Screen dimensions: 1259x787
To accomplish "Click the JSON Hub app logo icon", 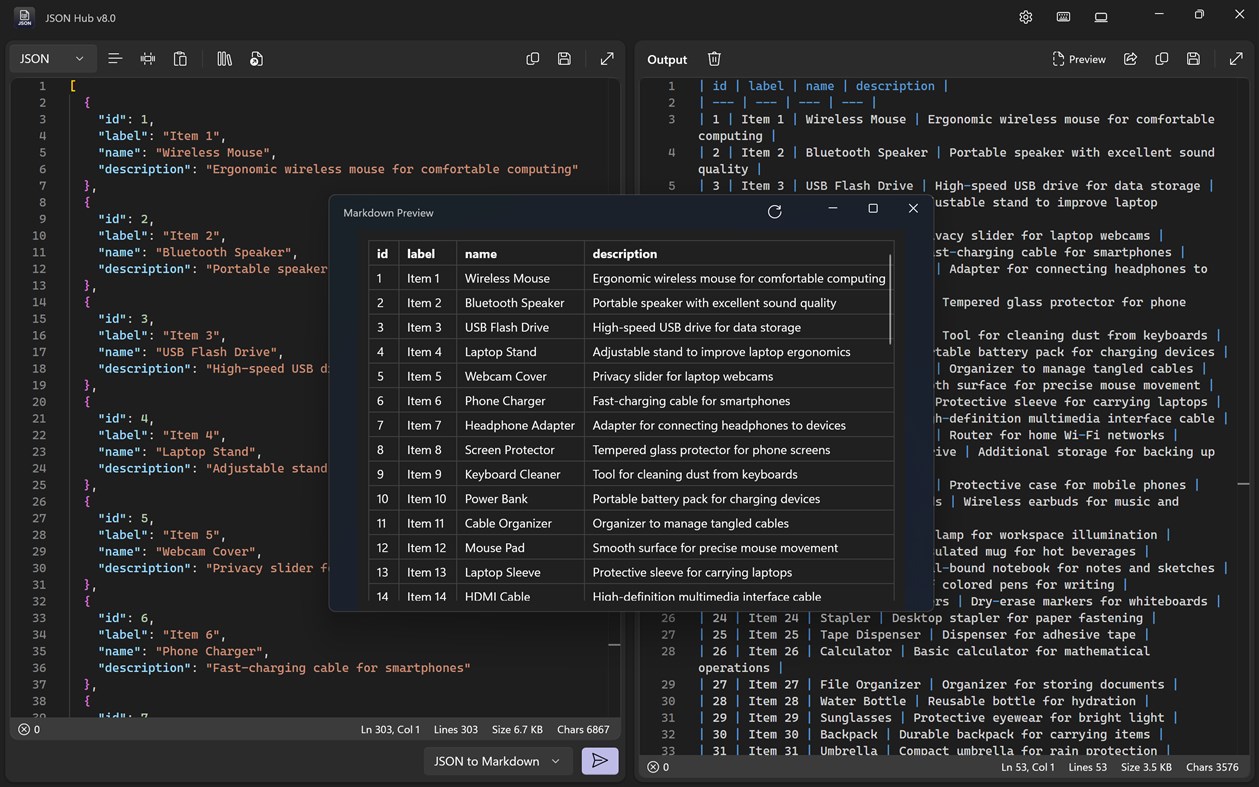I will click(24, 17).
